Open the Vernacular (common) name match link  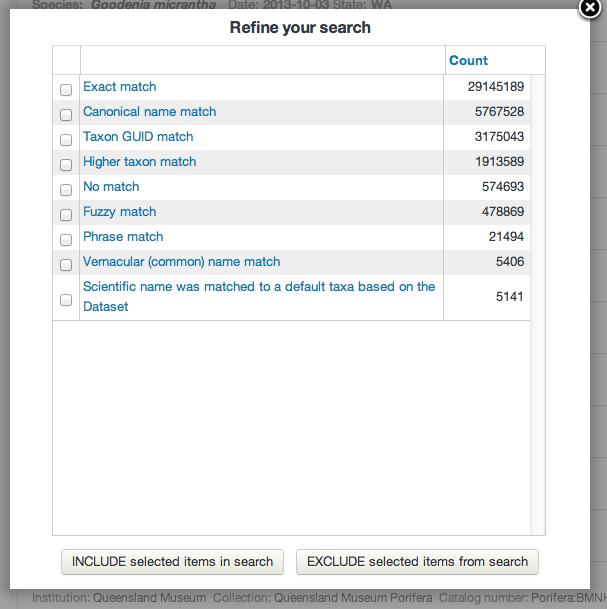point(182,262)
